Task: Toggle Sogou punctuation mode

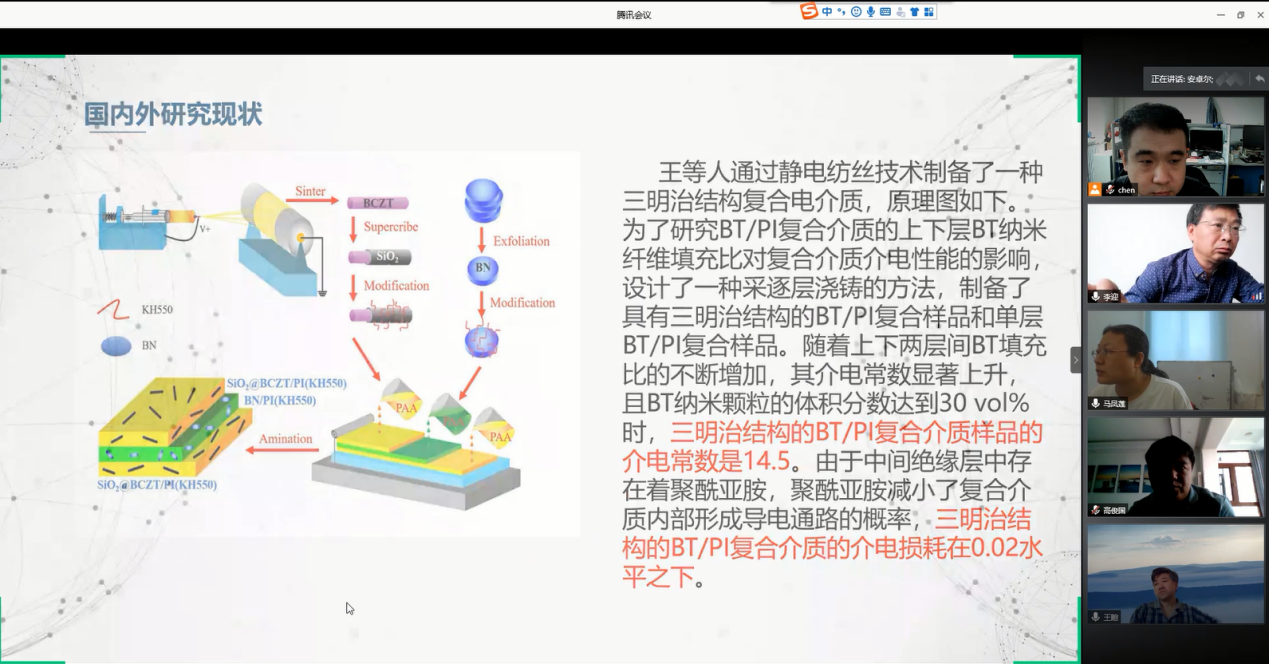Action: click(841, 12)
